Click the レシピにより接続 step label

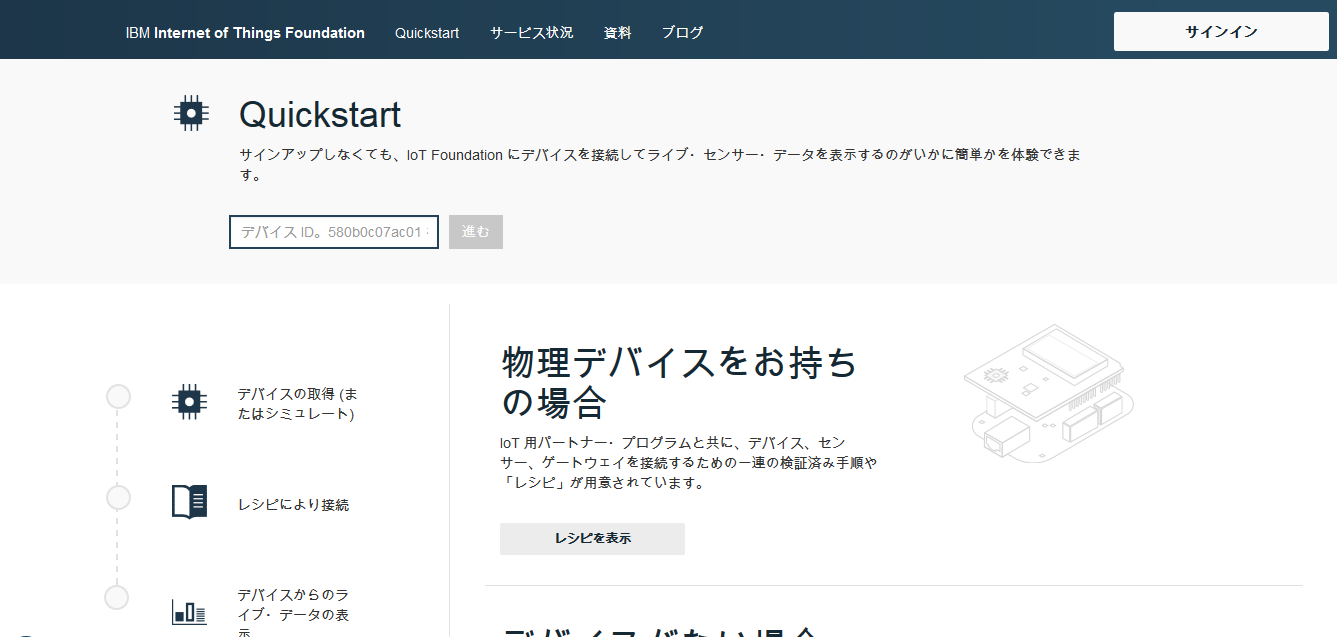[x=293, y=505]
